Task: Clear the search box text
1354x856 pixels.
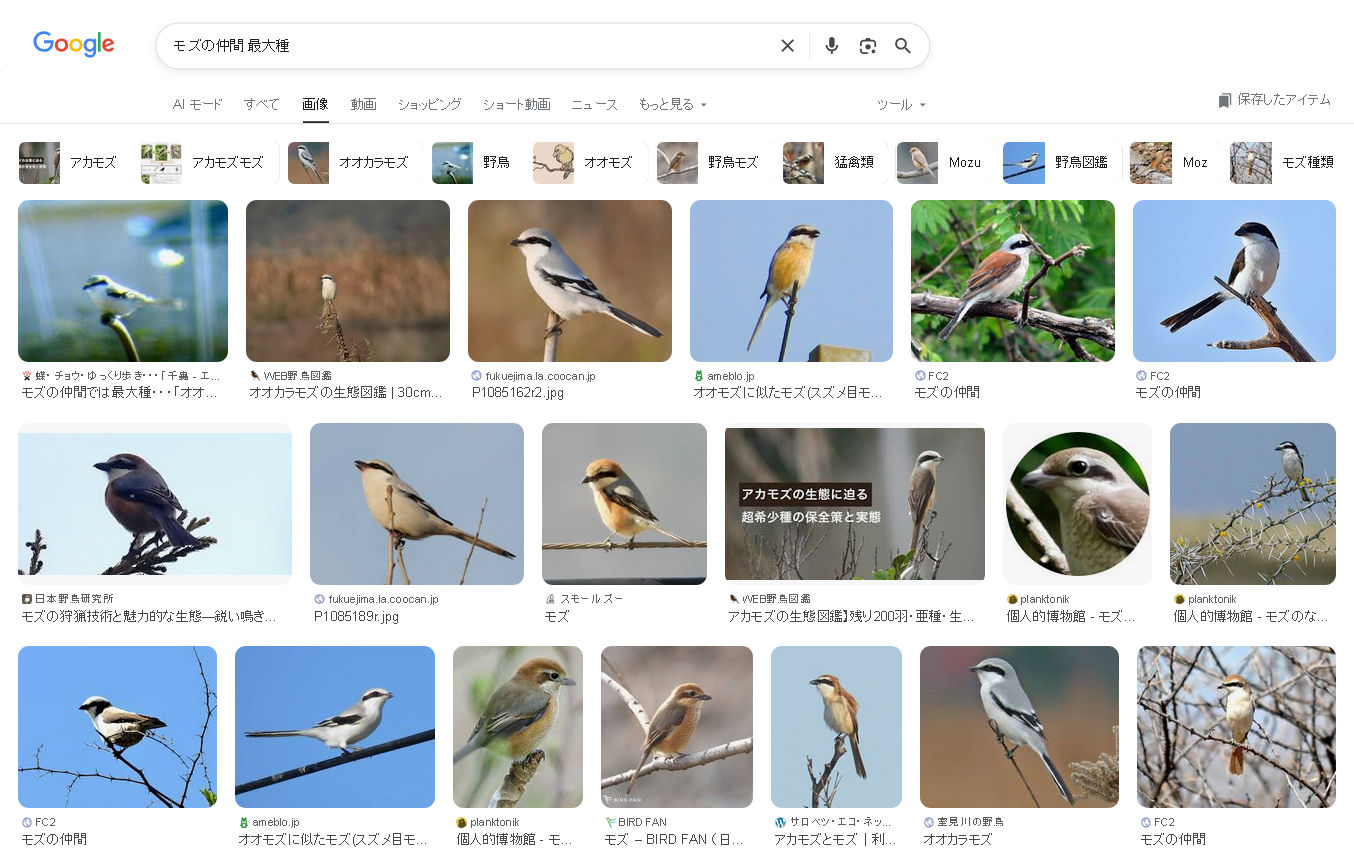Action: click(x=787, y=46)
